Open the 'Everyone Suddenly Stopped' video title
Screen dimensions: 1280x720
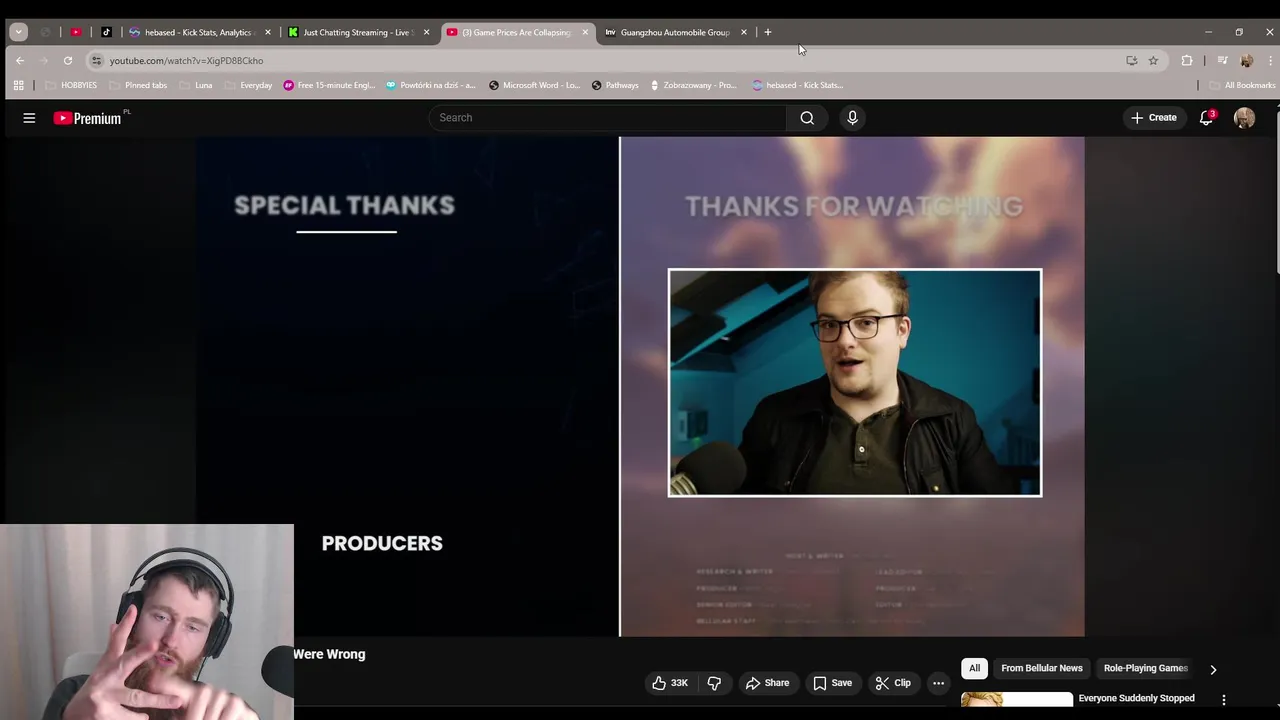click(1136, 698)
